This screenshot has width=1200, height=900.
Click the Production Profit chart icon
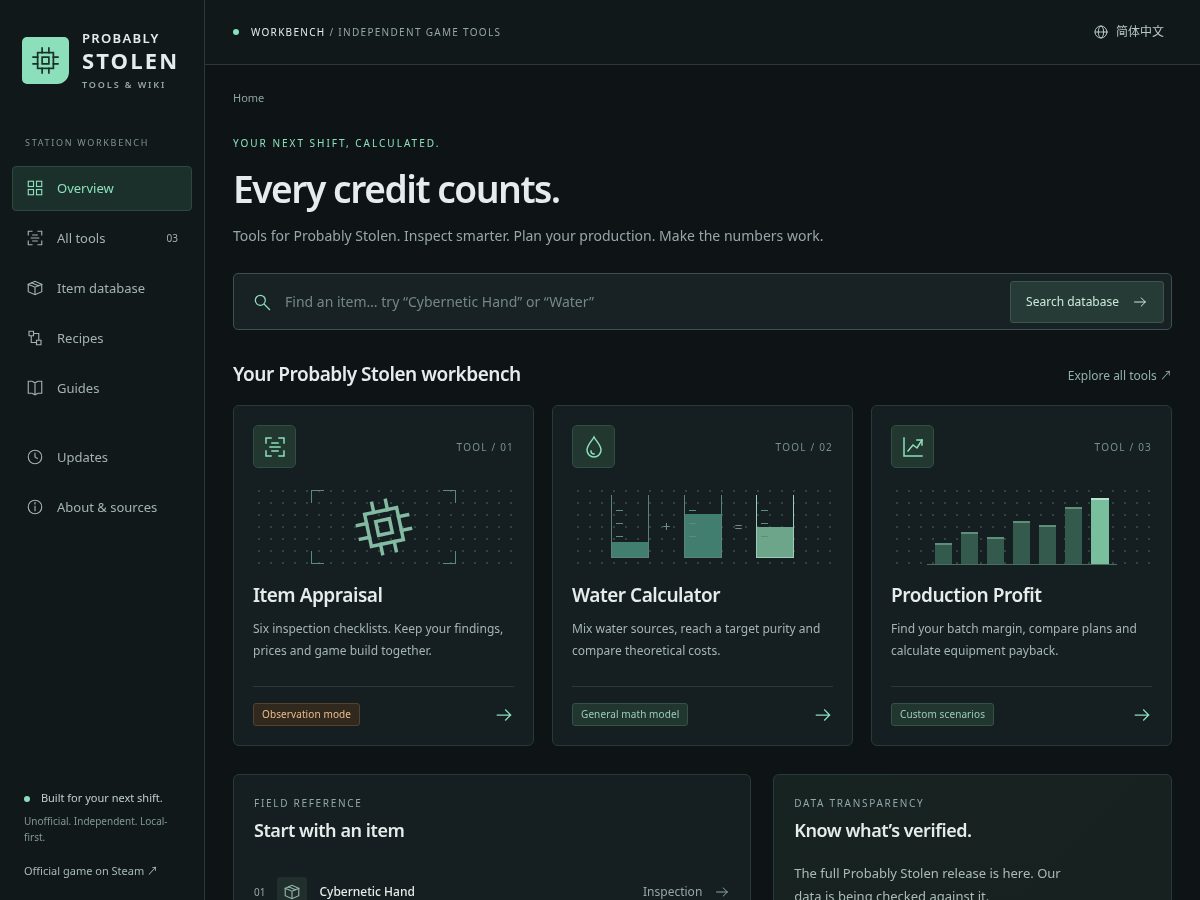click(x=912, y=447)
